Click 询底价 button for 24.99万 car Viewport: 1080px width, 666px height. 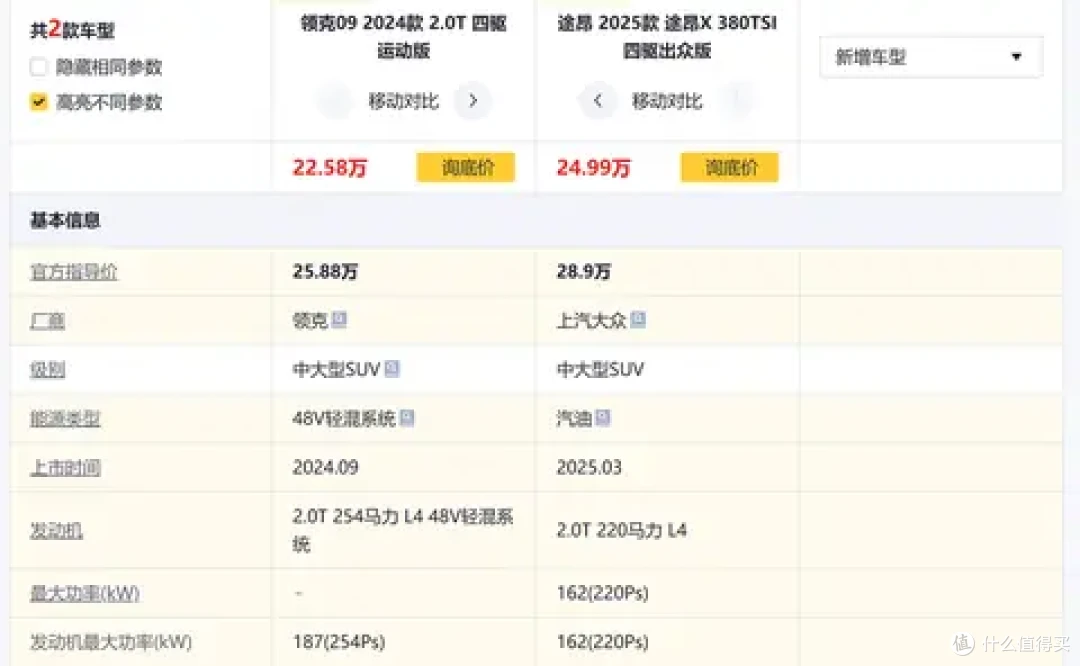[729, 167]
